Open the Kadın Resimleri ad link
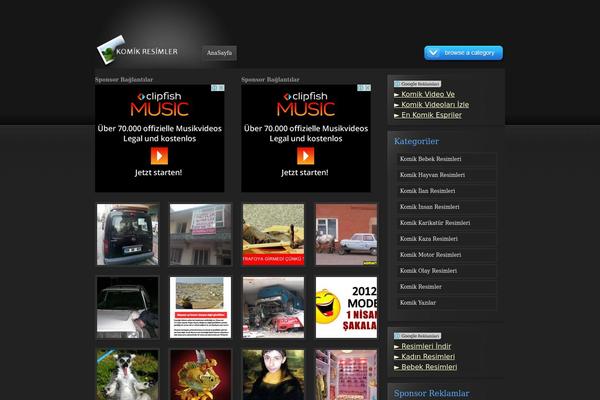The height and width of the screenshot is (400, 600). click(x=424, y=356)
